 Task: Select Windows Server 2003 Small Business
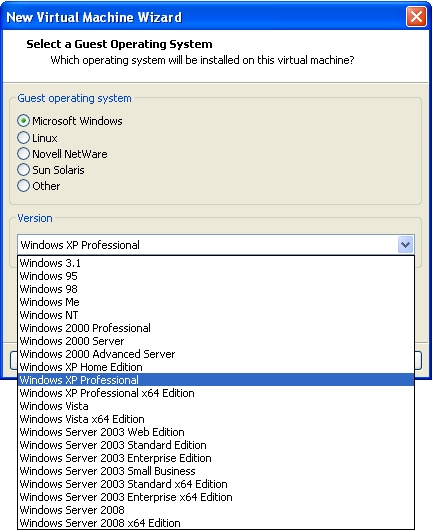click(216, 471)
